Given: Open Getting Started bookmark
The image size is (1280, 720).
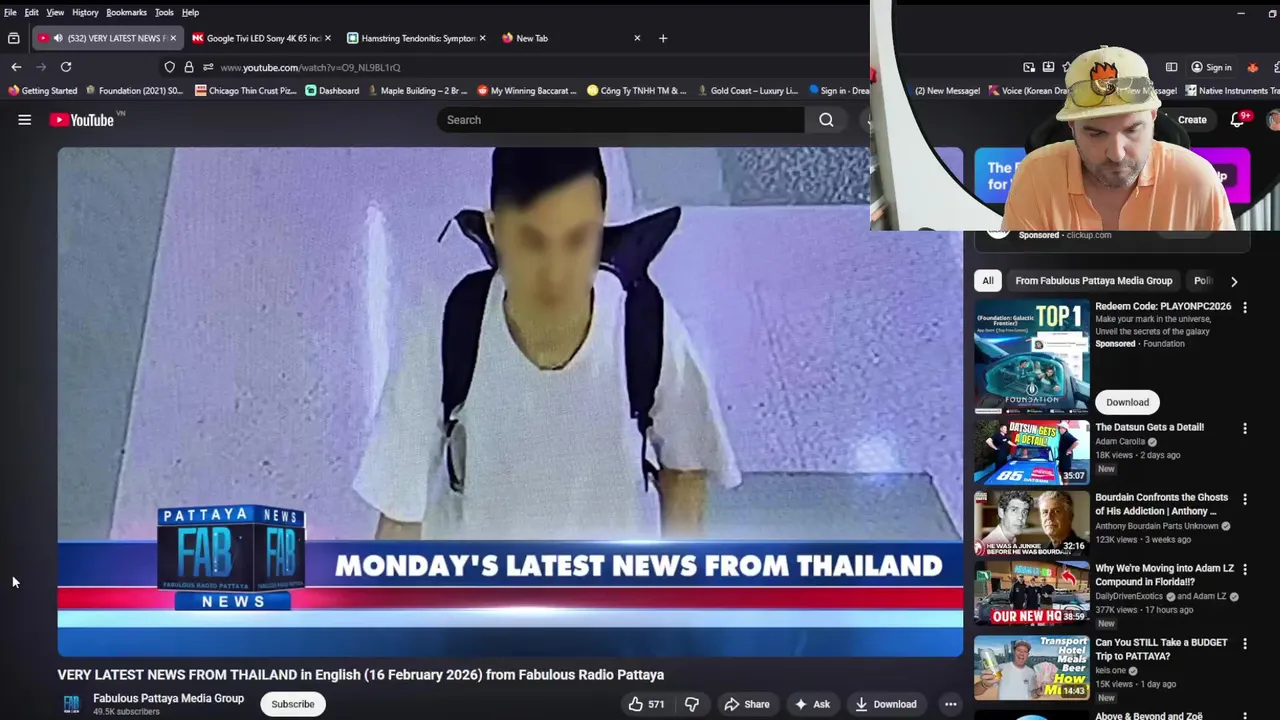Looking at the screenshot, I should (42, 90).
